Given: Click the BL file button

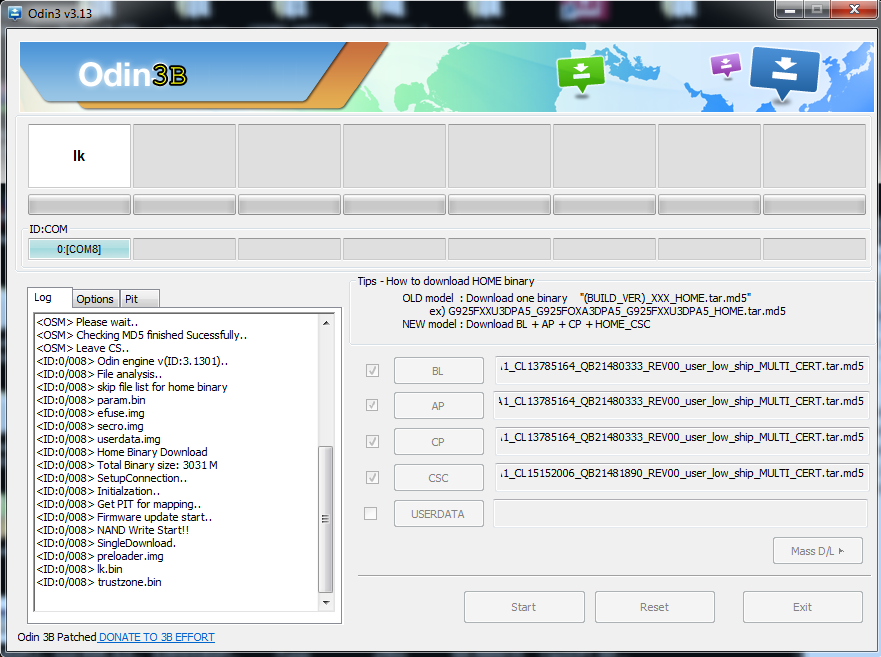Looking at the screenshot, I should (x=438, y=371).
